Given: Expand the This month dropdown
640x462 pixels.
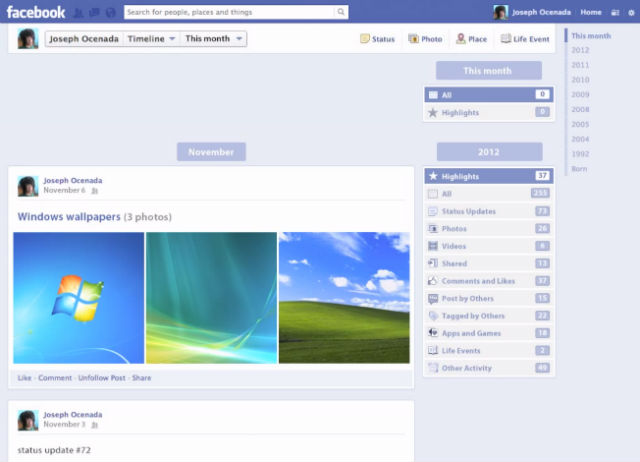Looking at the screenshot, I should 214,39.
